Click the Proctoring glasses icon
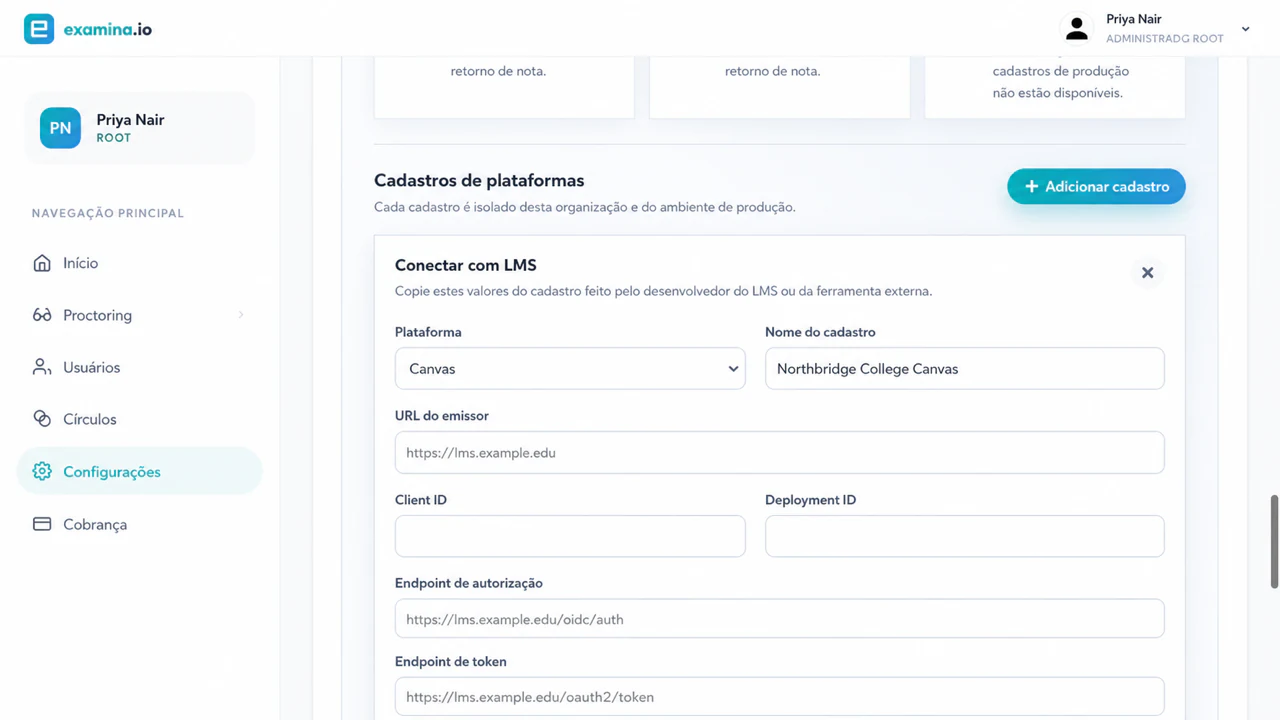The height and width of the screenshot is (720, 1280). [x=42, y=315]
